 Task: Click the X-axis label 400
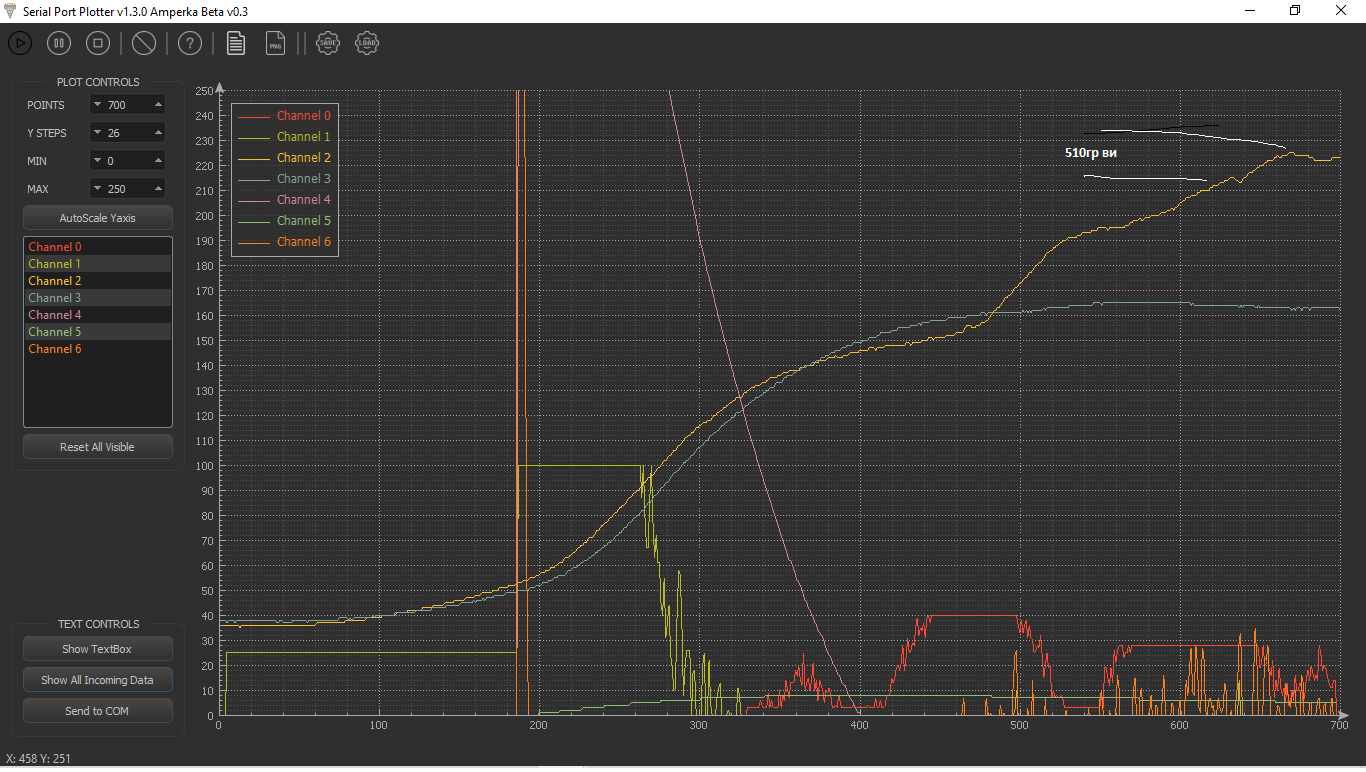point(858,726)
